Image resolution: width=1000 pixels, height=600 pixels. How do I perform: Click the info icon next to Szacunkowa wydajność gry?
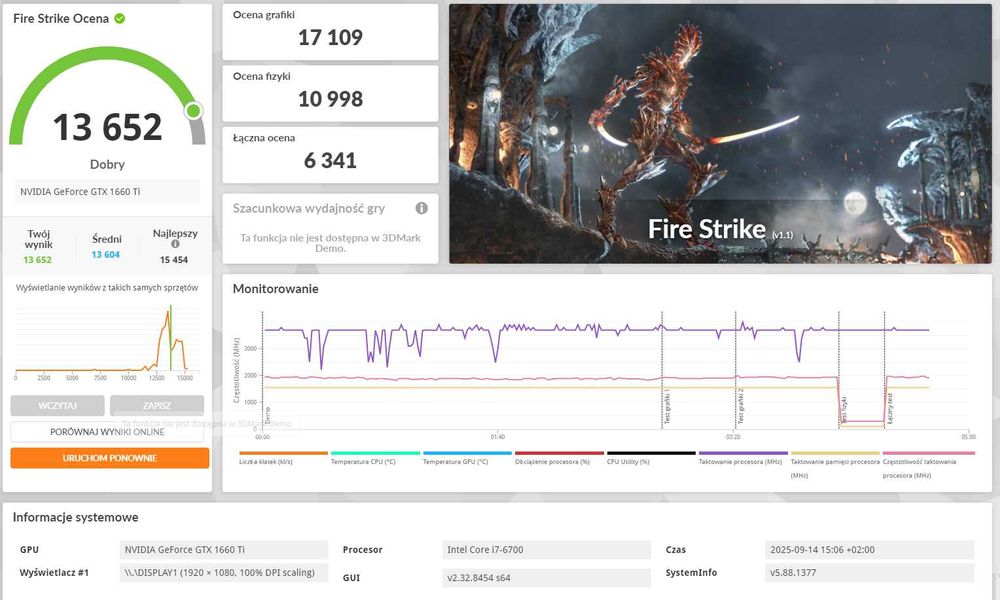[x=422, y=208]
